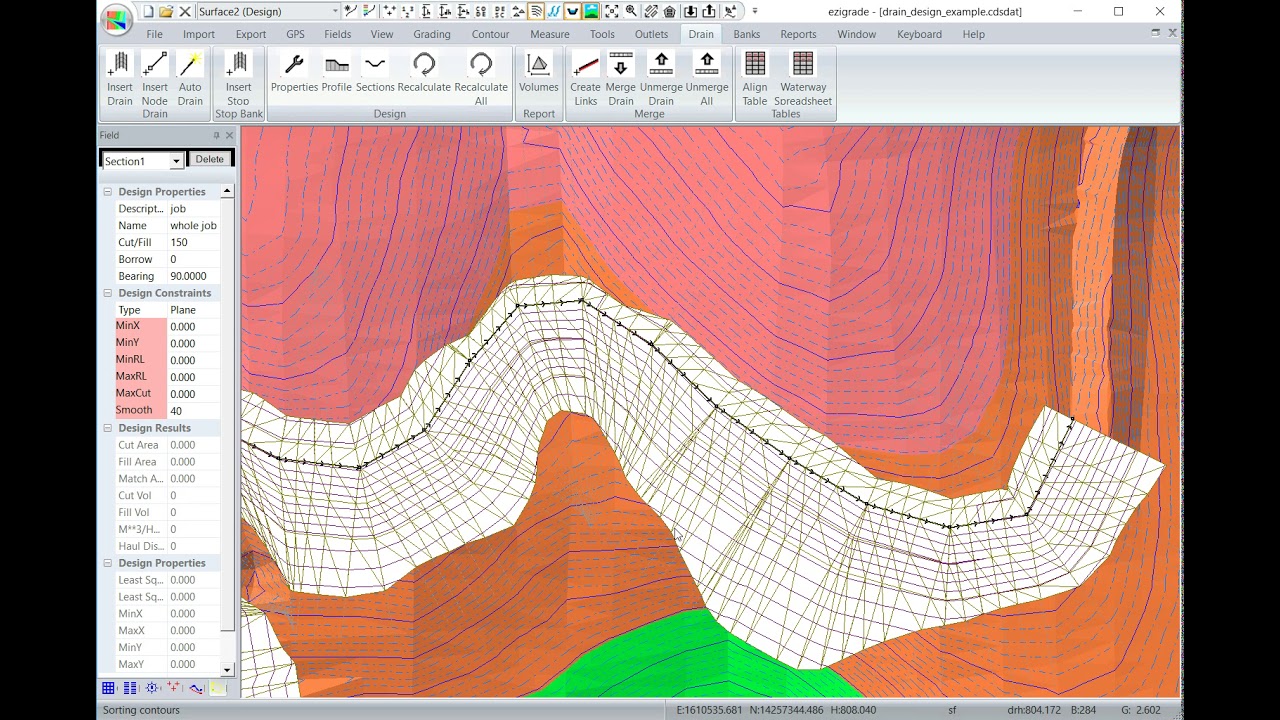Click the download arrow icon in top toolbar
Viewport: 1280px width, 720px height.
point(690,11)
